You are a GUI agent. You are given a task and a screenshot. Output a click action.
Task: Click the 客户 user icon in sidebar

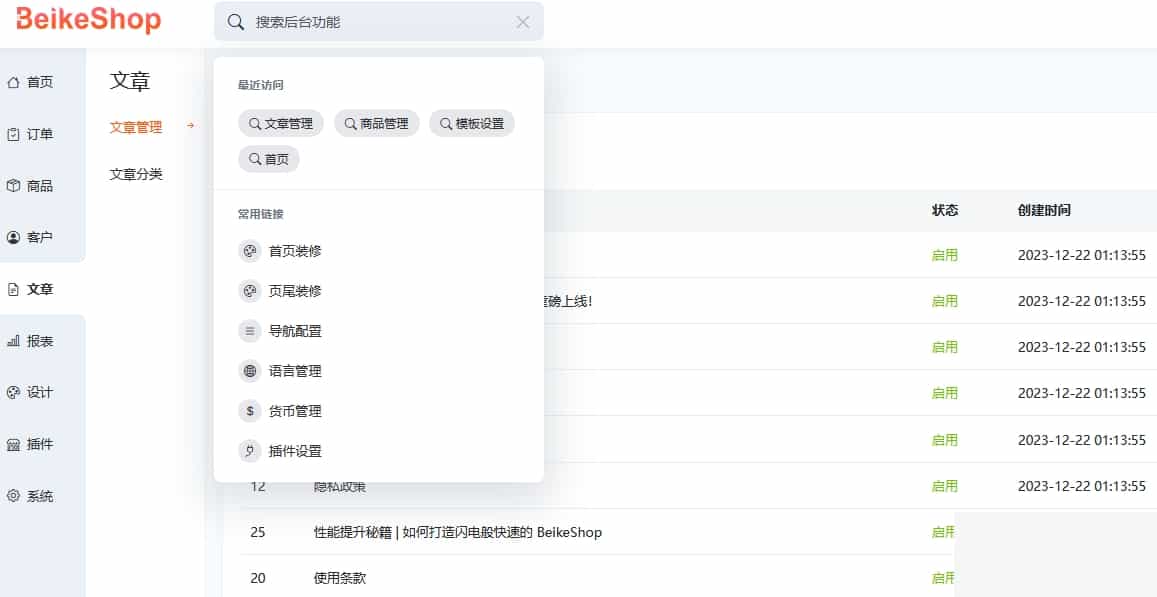click(13, 238)
